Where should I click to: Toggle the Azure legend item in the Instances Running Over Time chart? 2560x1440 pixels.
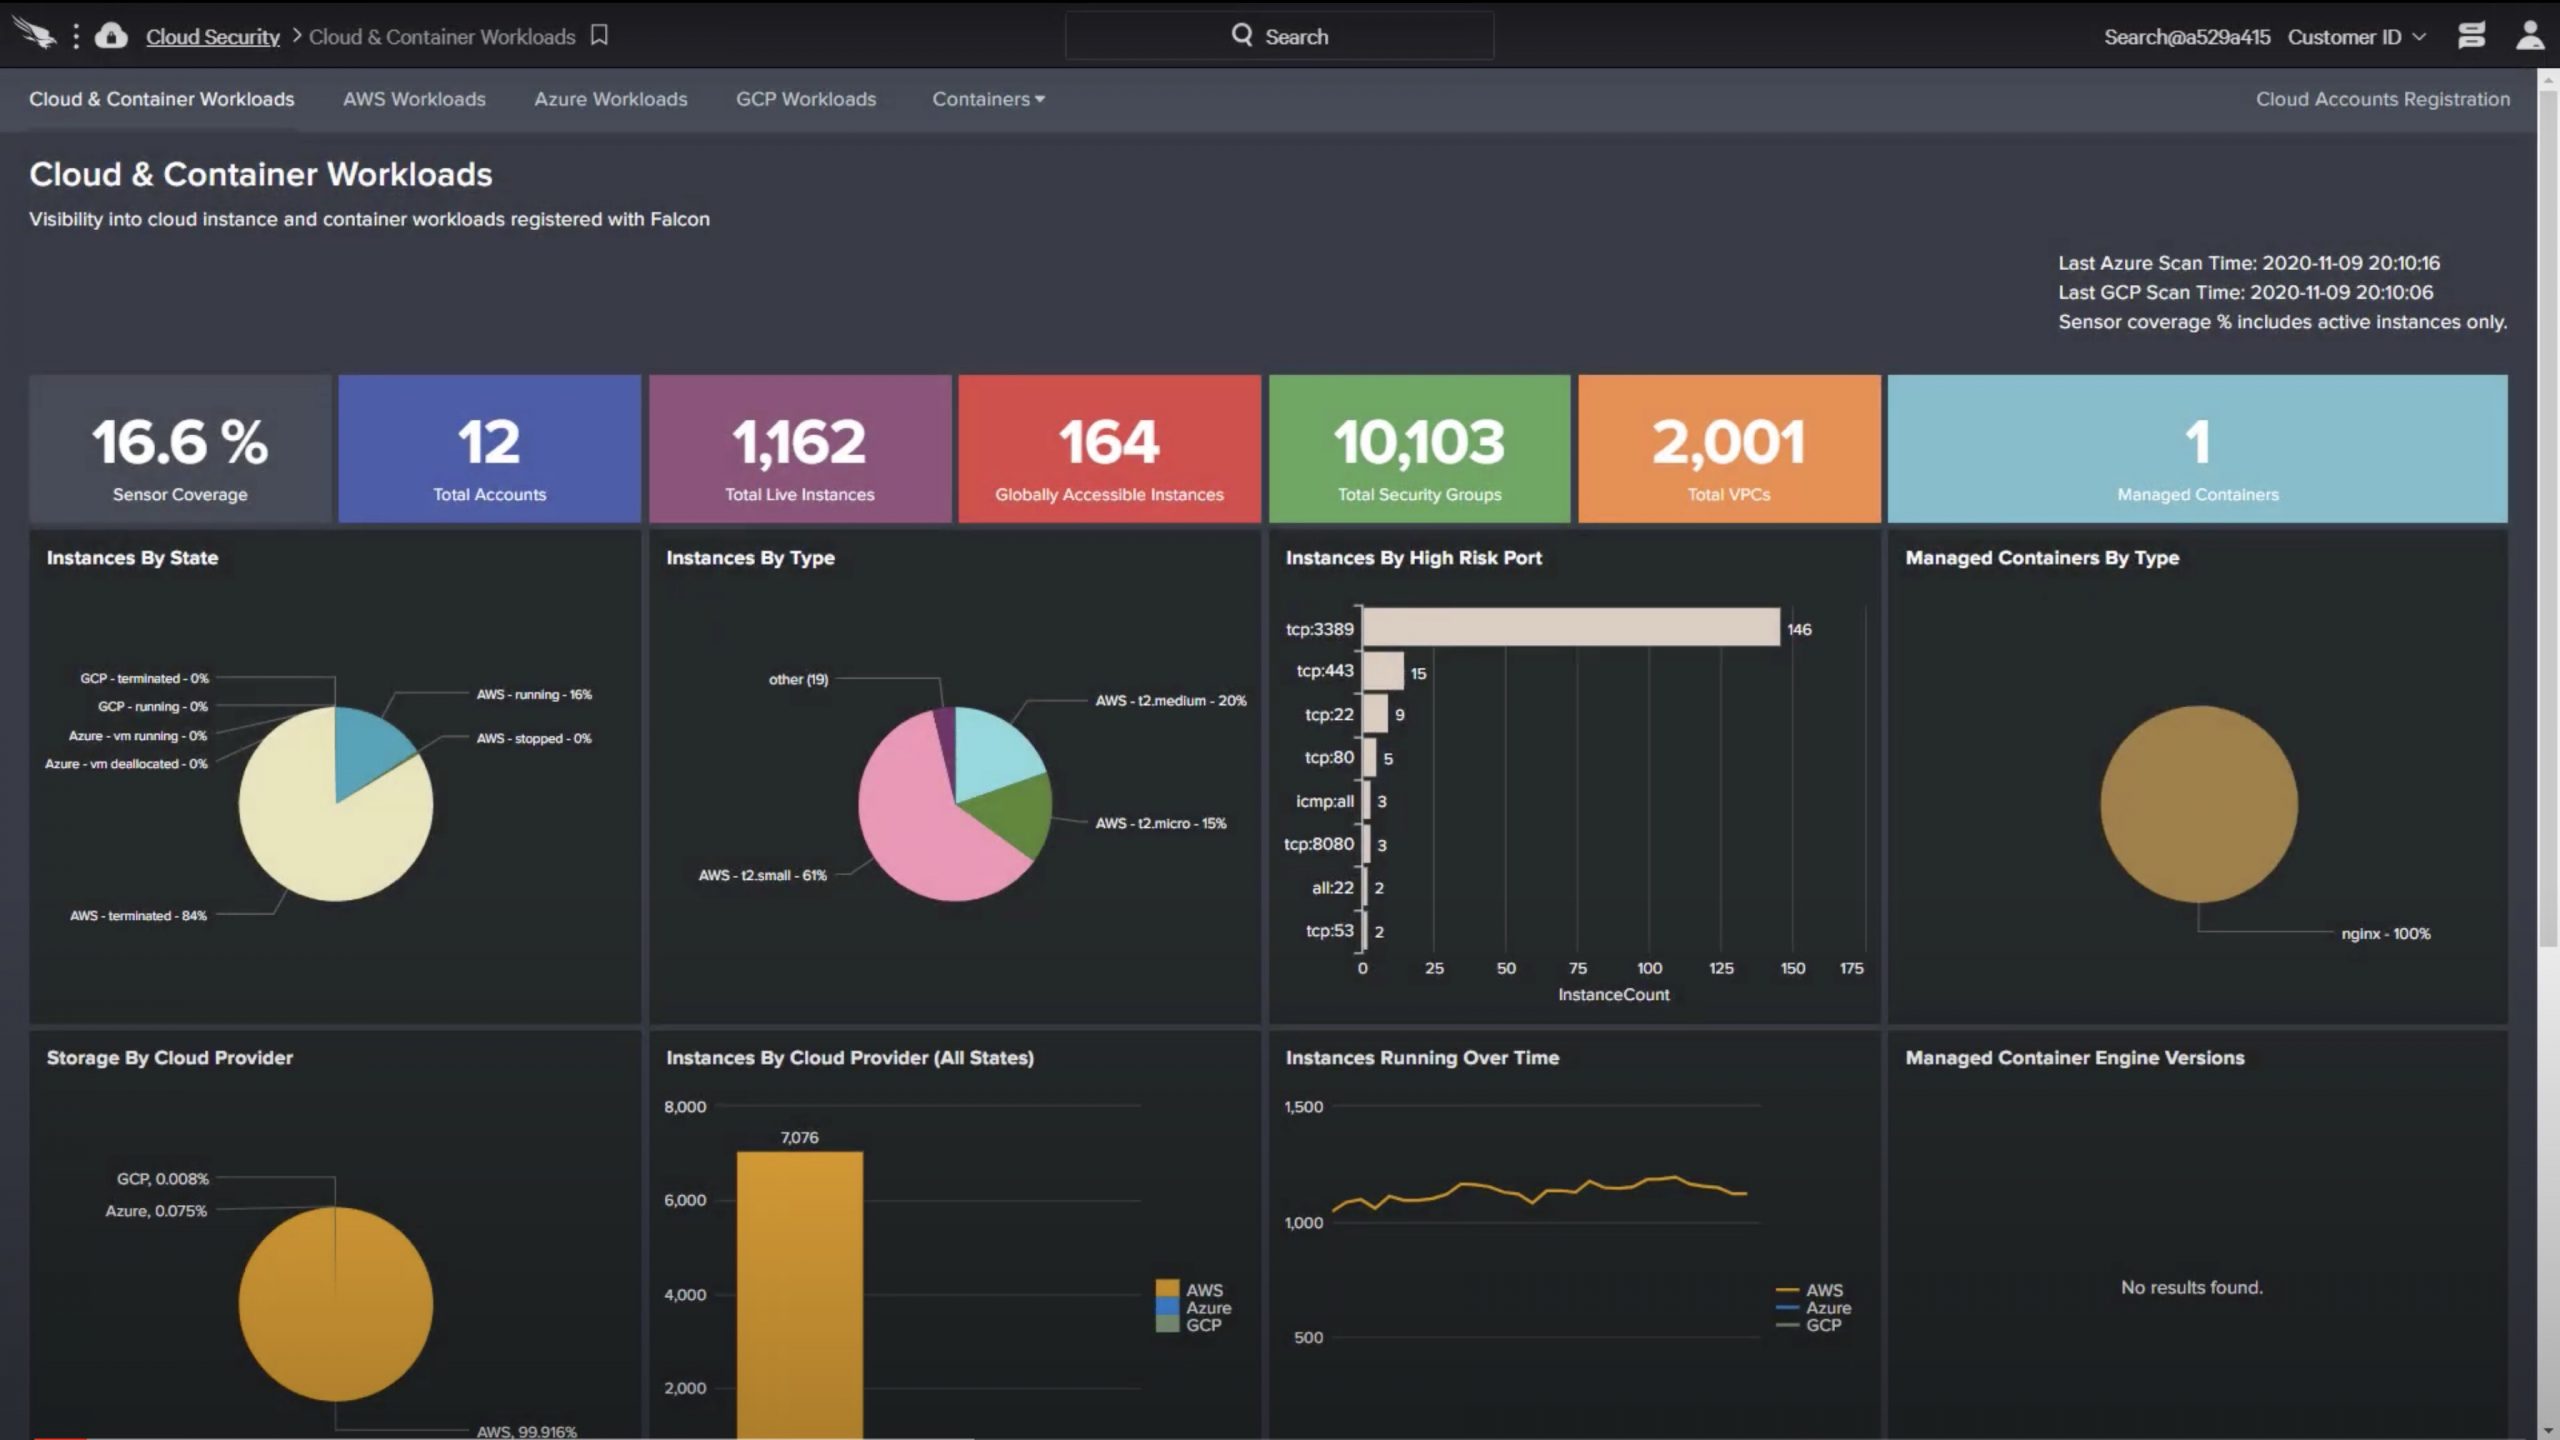(1813, 1307)
